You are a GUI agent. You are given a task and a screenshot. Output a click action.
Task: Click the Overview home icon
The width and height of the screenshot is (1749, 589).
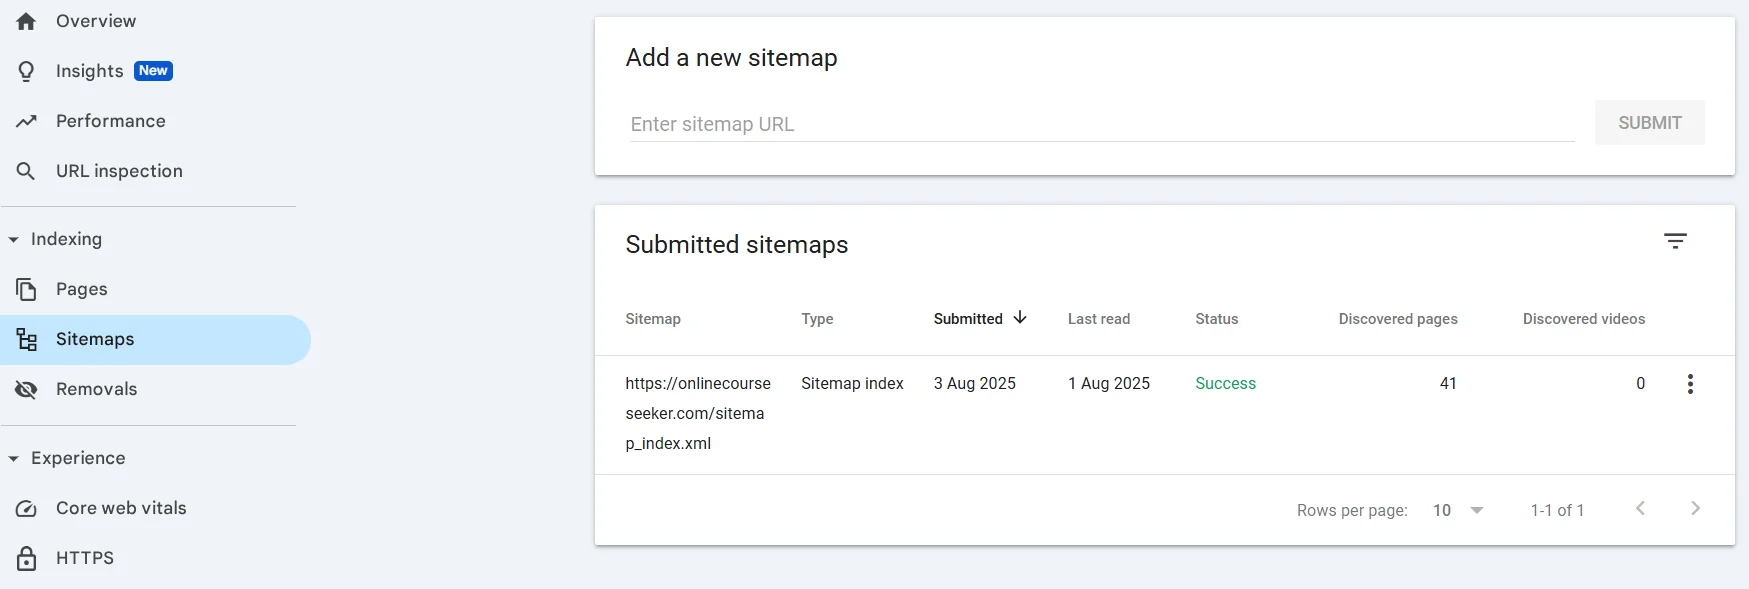pyautogui.click(x=26, y=21)
